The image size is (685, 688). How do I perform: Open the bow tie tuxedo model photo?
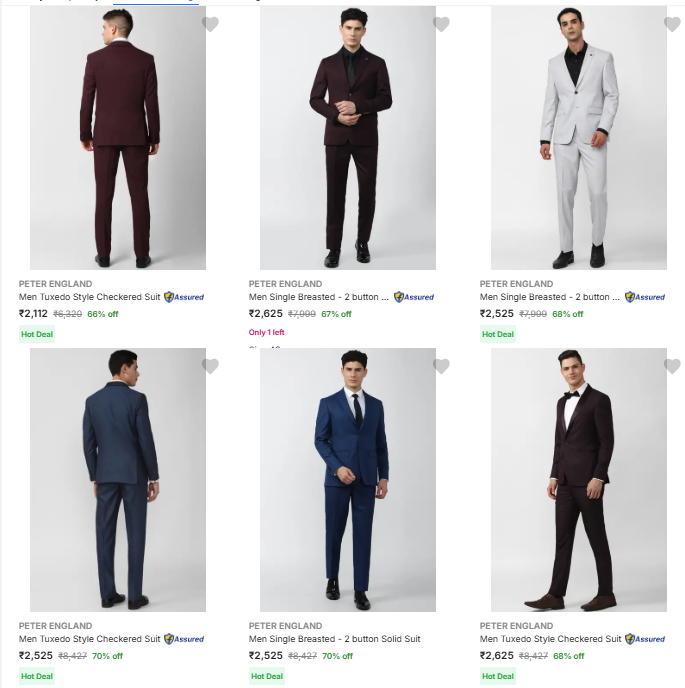point(579,480)
